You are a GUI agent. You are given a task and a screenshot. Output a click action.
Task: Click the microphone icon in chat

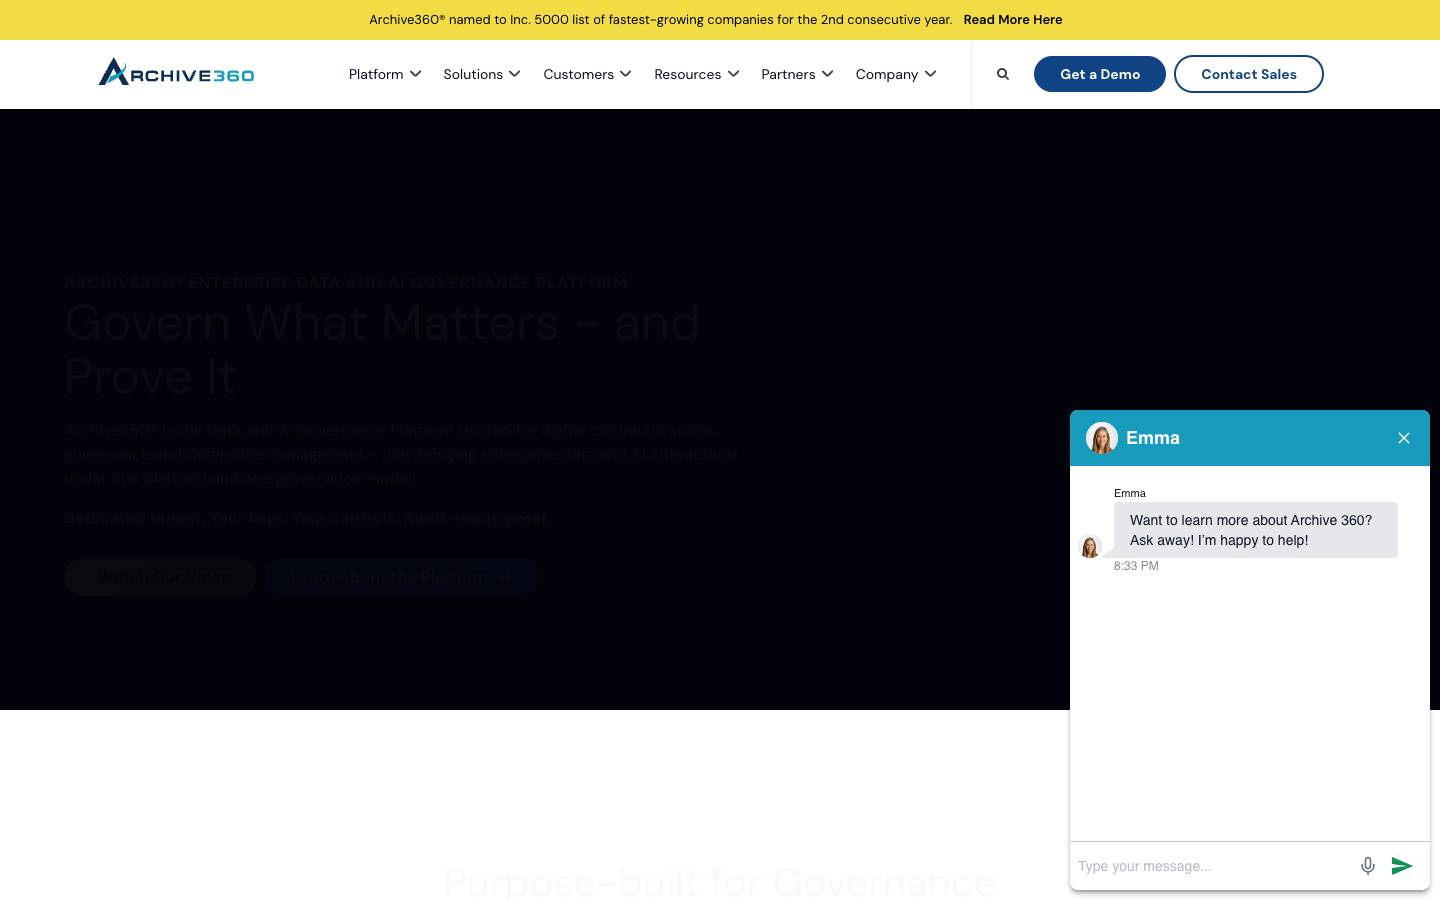[1368, 866]
